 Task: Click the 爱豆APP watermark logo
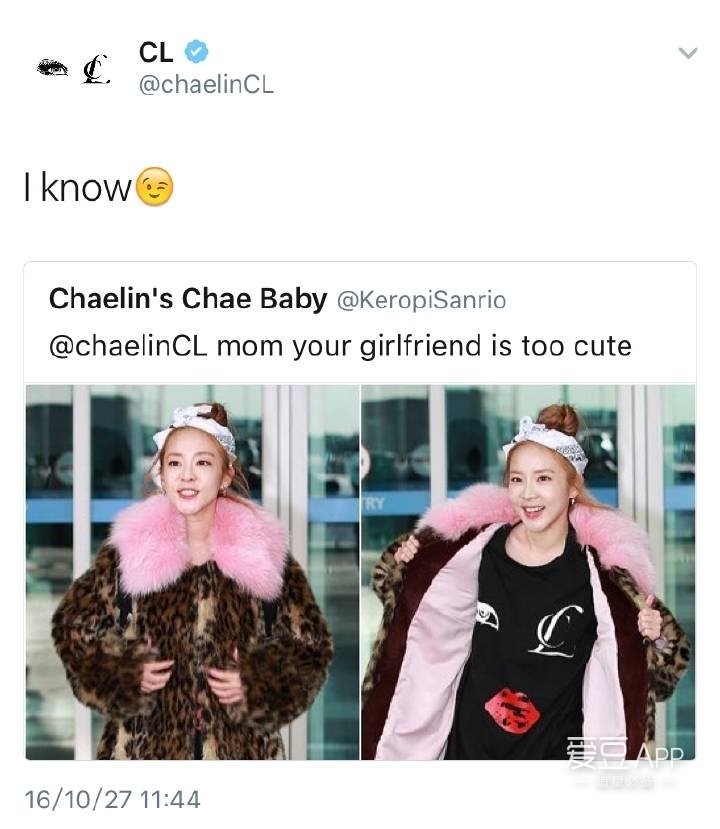[x=625, y=761]
